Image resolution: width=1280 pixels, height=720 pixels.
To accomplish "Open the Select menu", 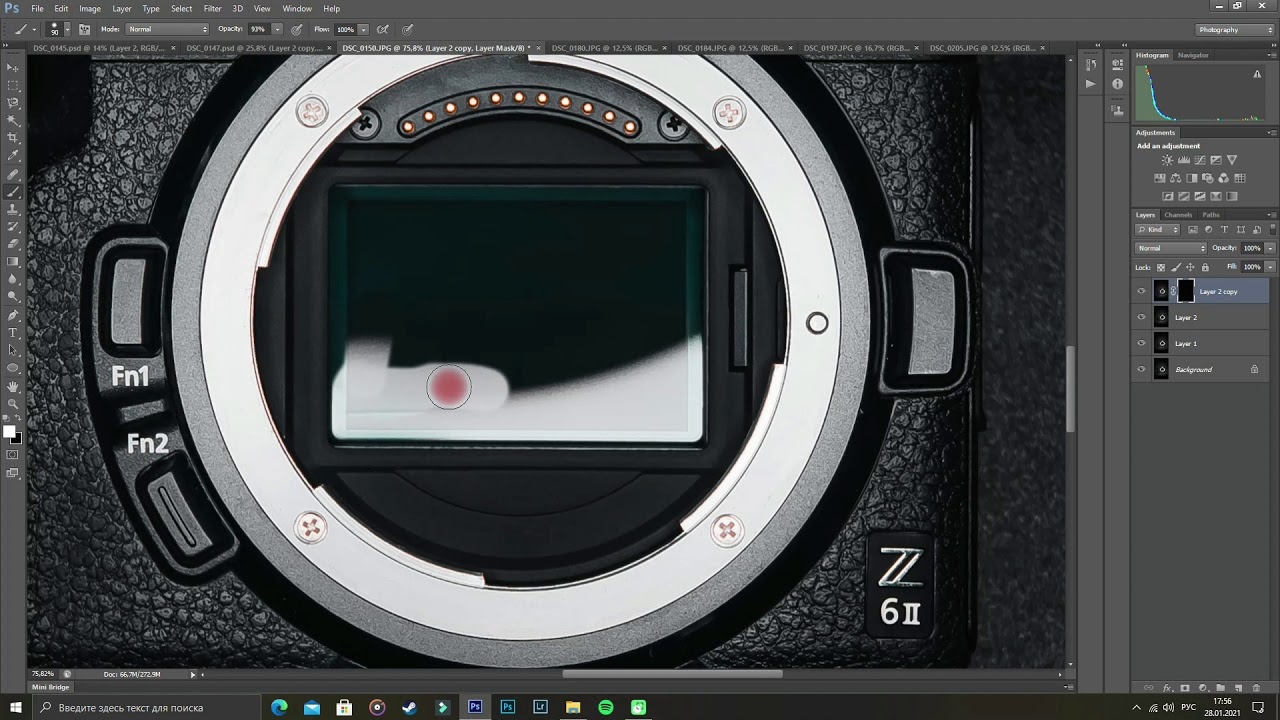I will click(181, 8).
